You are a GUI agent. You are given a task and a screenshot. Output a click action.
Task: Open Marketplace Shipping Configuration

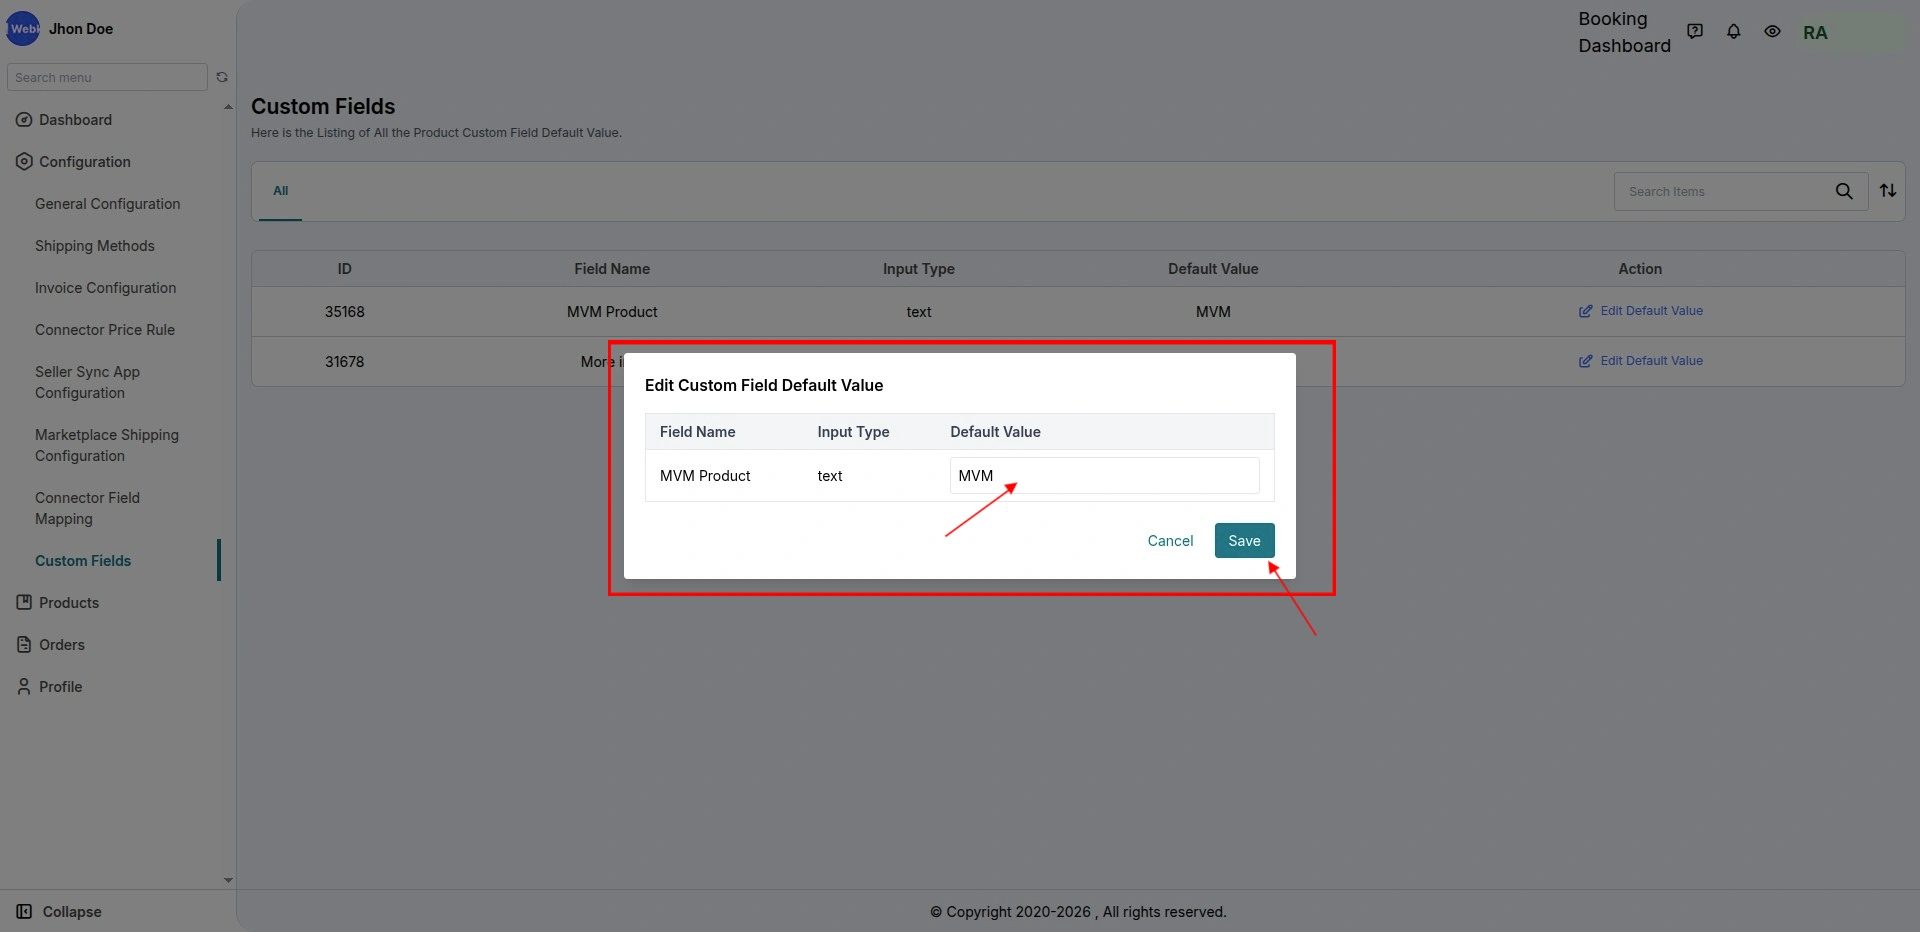tap(107, 445)
